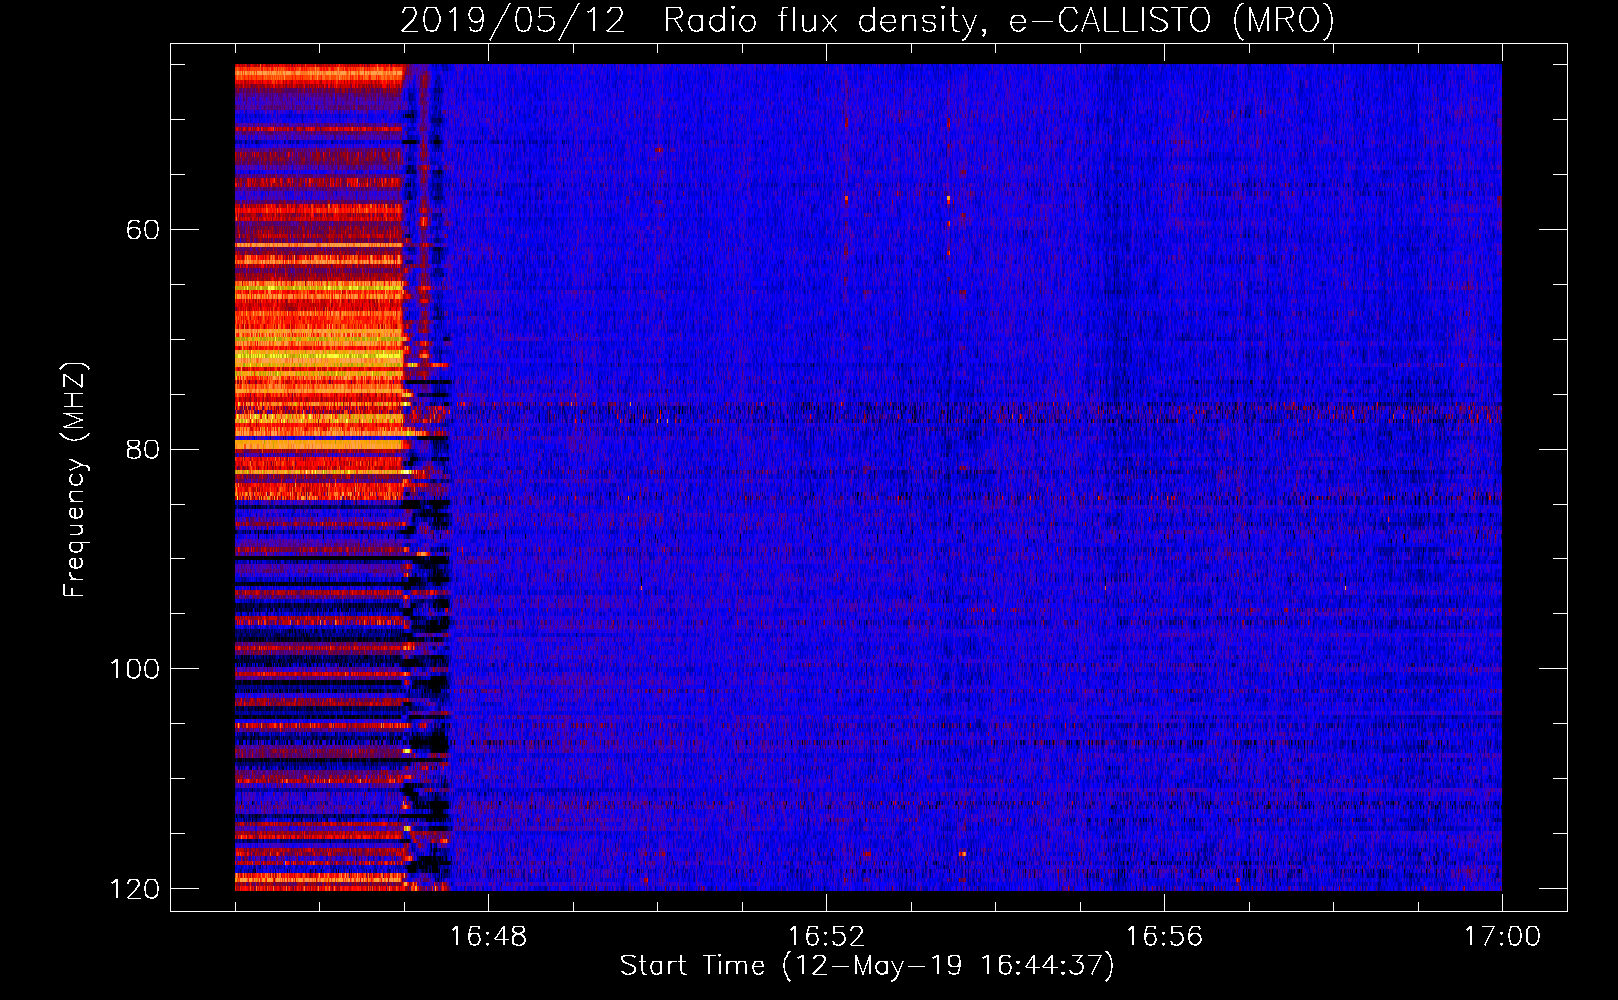Image resolution: width=1618 pixels, height=1000 pixels.
Task: Click the 16:52 time tick label
Action: [826, 936]
